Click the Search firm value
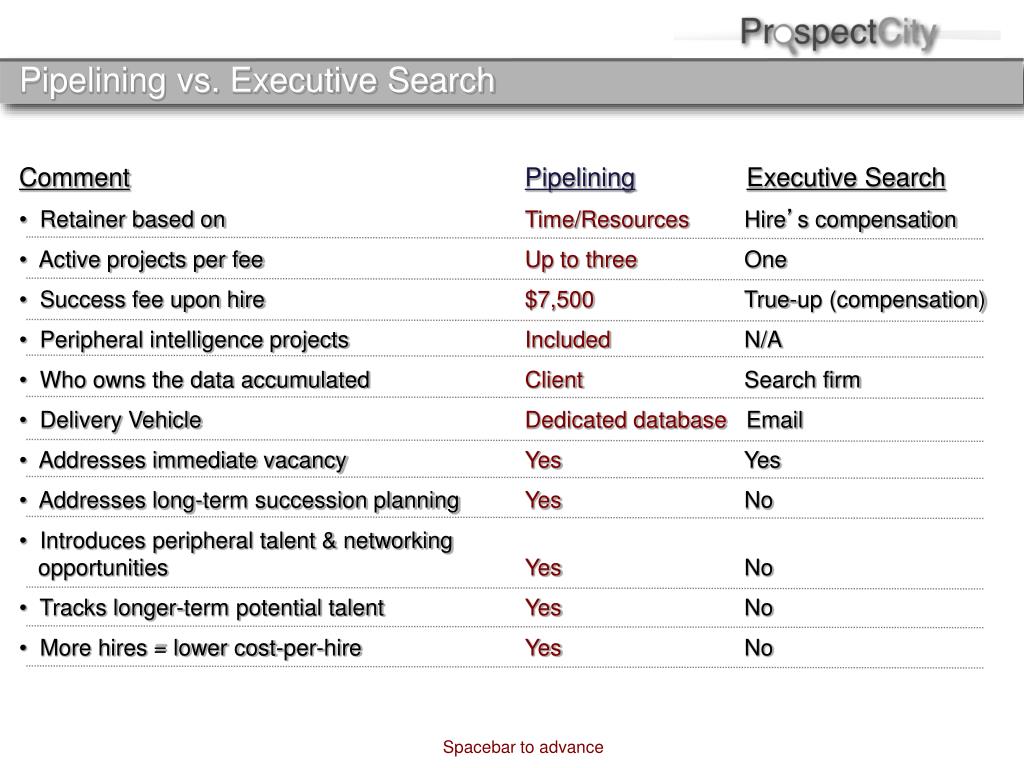 [x=803, y=380]
